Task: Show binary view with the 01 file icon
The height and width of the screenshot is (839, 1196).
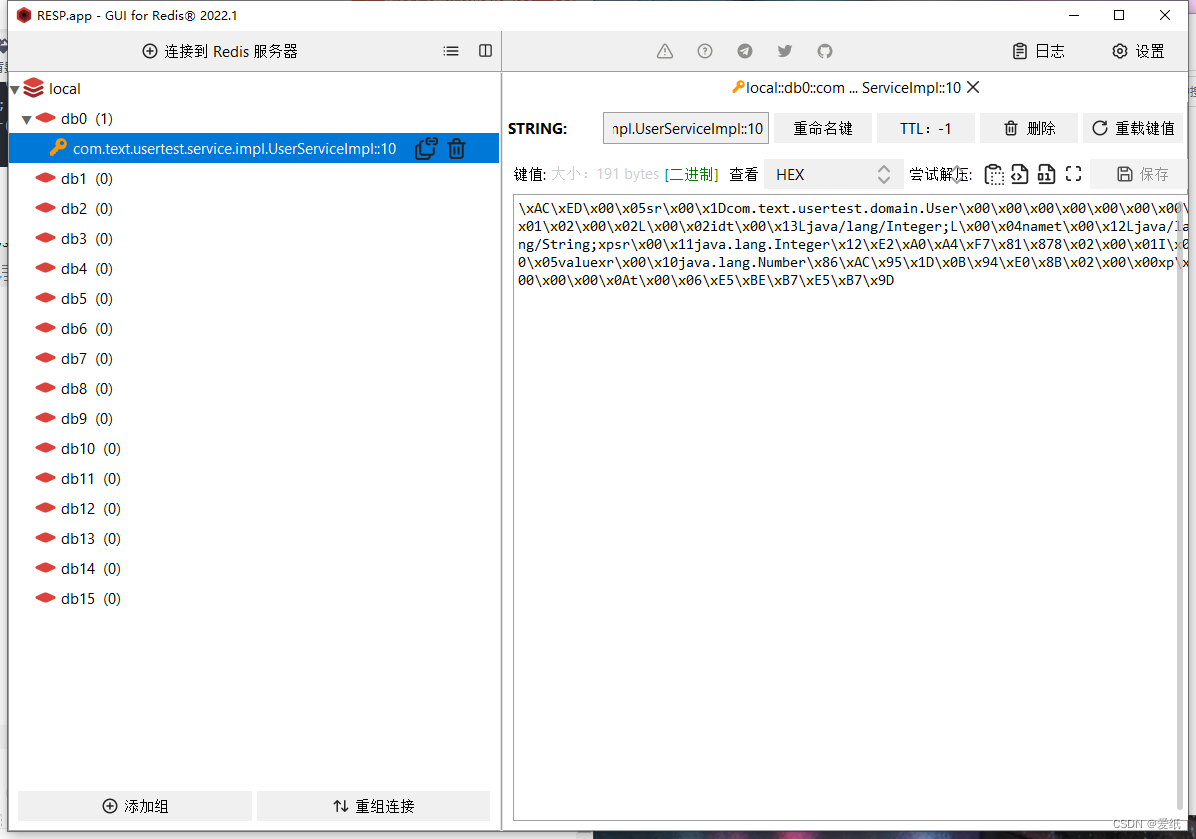Action: pyautogui.click(x=1046, y=174)
